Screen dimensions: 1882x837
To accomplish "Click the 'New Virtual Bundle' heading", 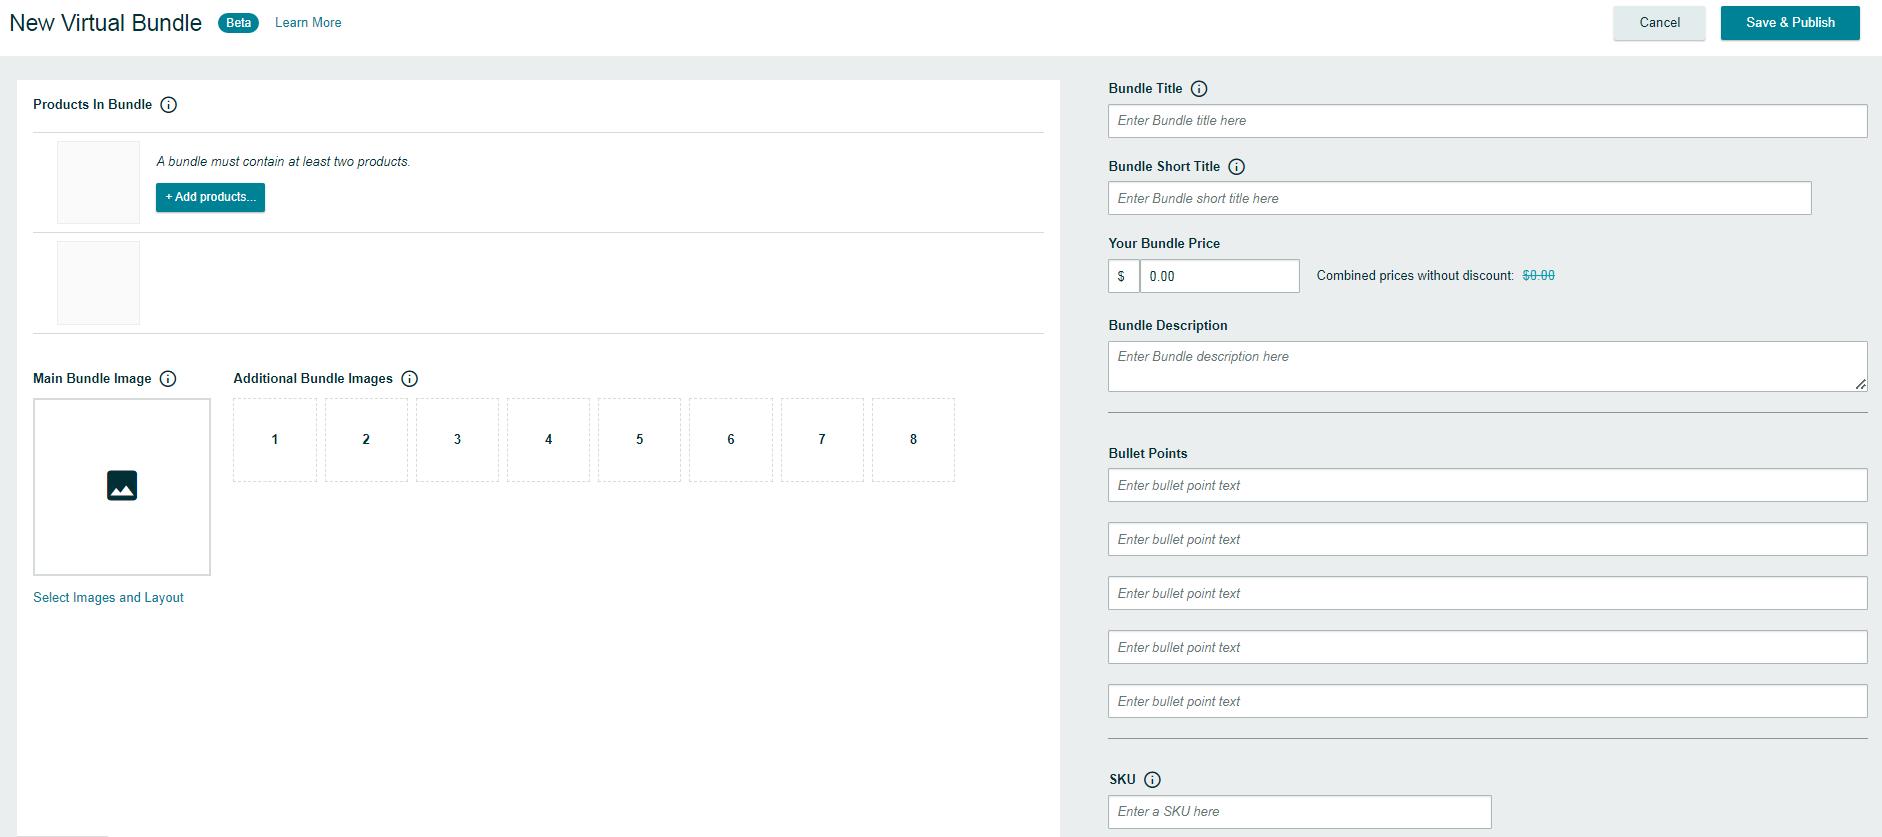I will (x=106, y=23).
